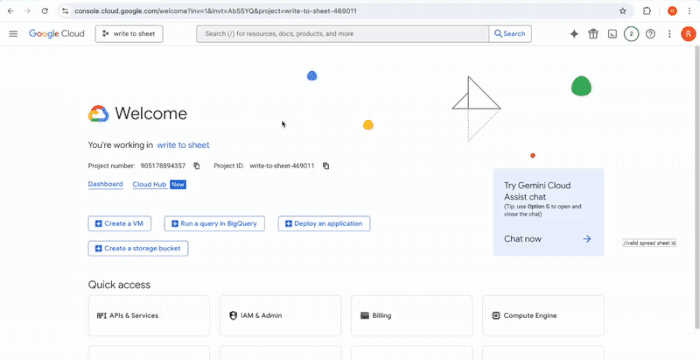The width and height of the screenshot is (700, 360).
Task: Click Run a query in BigQuery
Action: point(214,224)
